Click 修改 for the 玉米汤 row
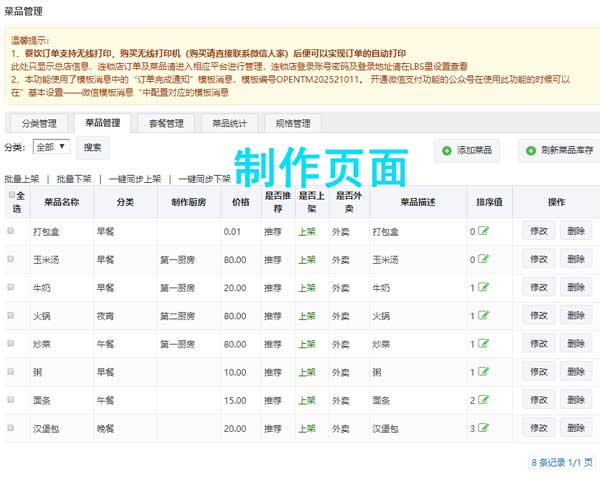 pyautogui.click(x=539, y=259)
